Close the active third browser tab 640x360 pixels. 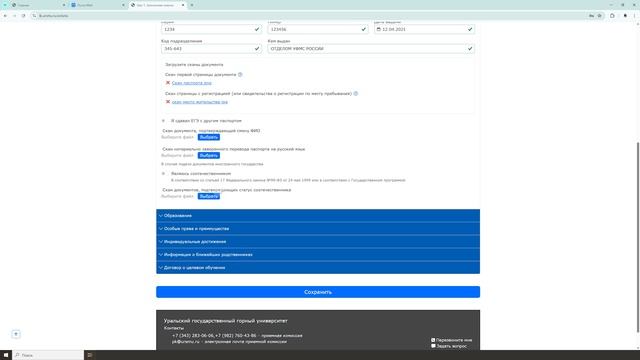[183, 5]
